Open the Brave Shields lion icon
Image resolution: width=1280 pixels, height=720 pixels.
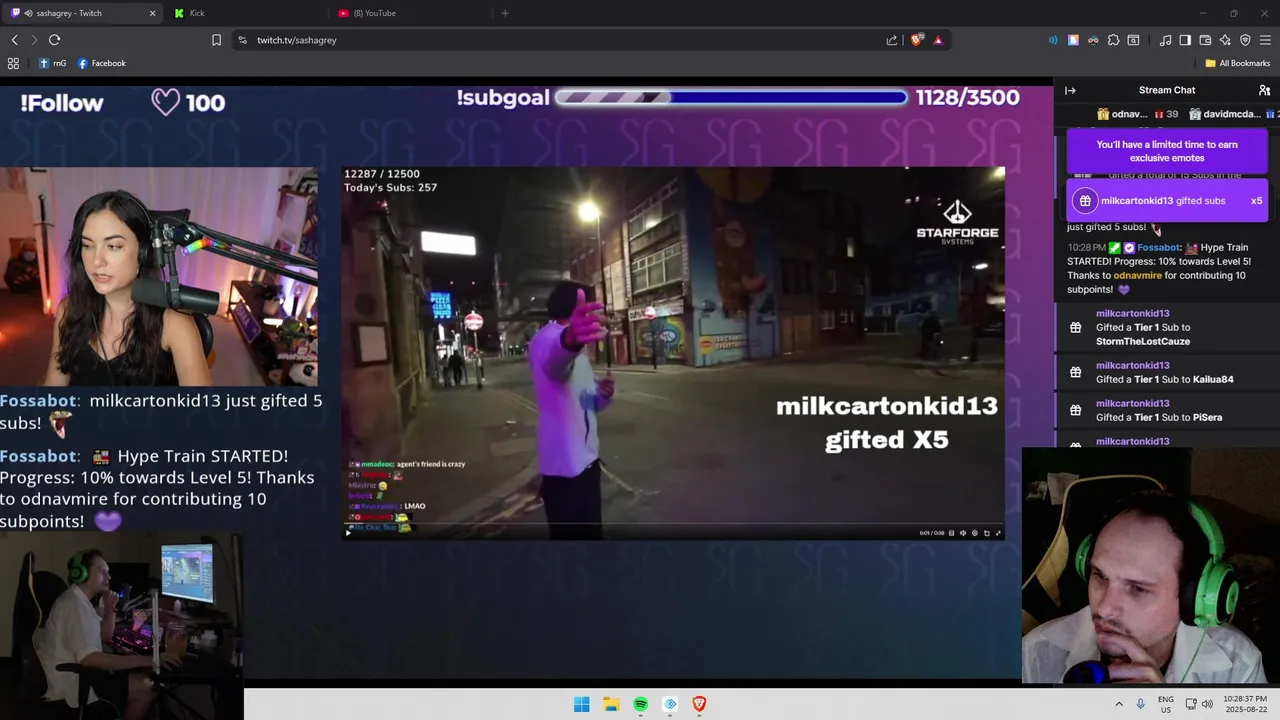click(x=916, y=40)
